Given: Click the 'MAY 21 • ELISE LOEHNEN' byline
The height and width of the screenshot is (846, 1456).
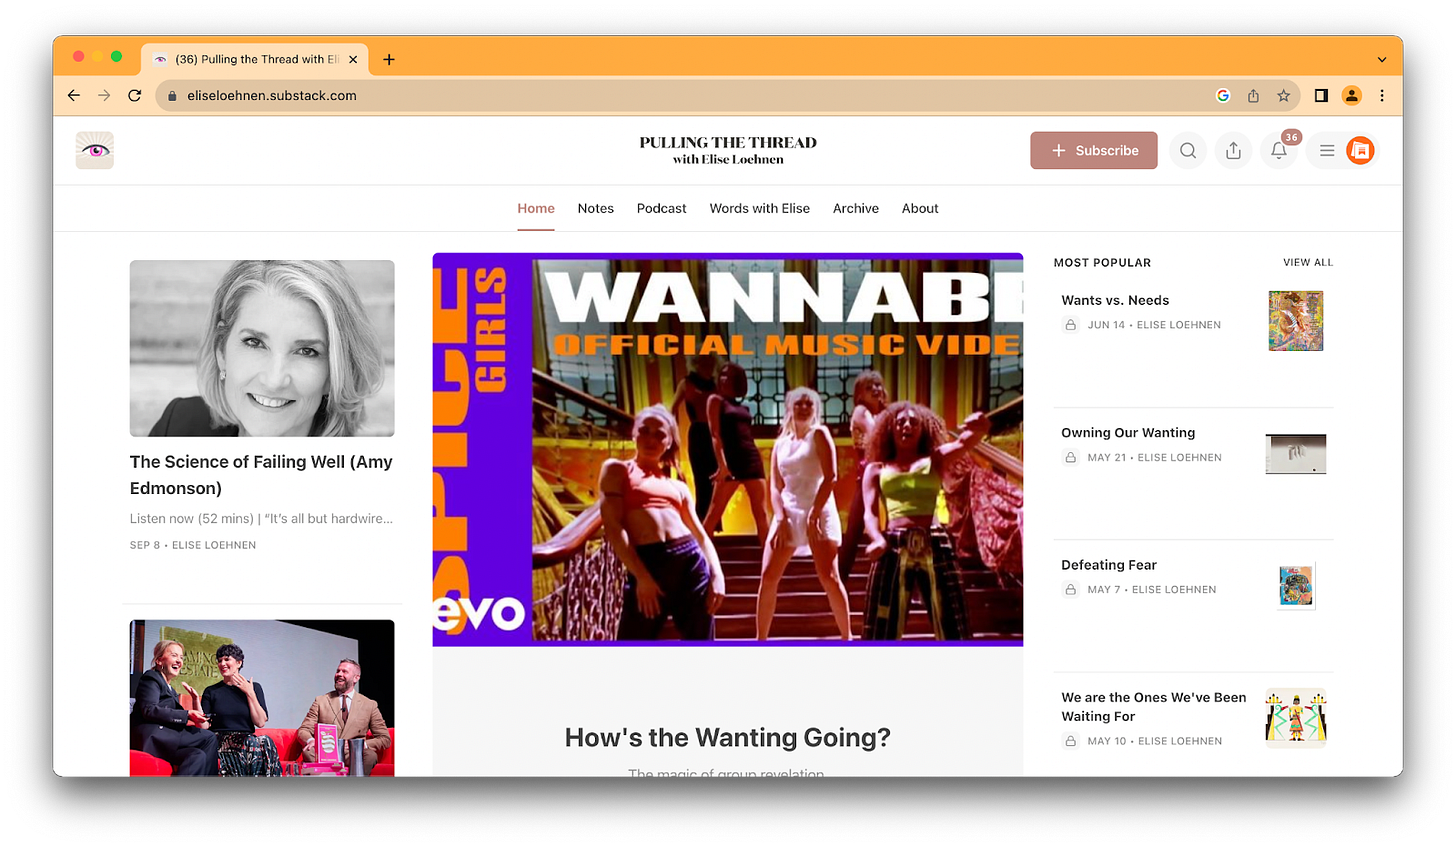Looking at the screenshot, I should click(1155, 457).
